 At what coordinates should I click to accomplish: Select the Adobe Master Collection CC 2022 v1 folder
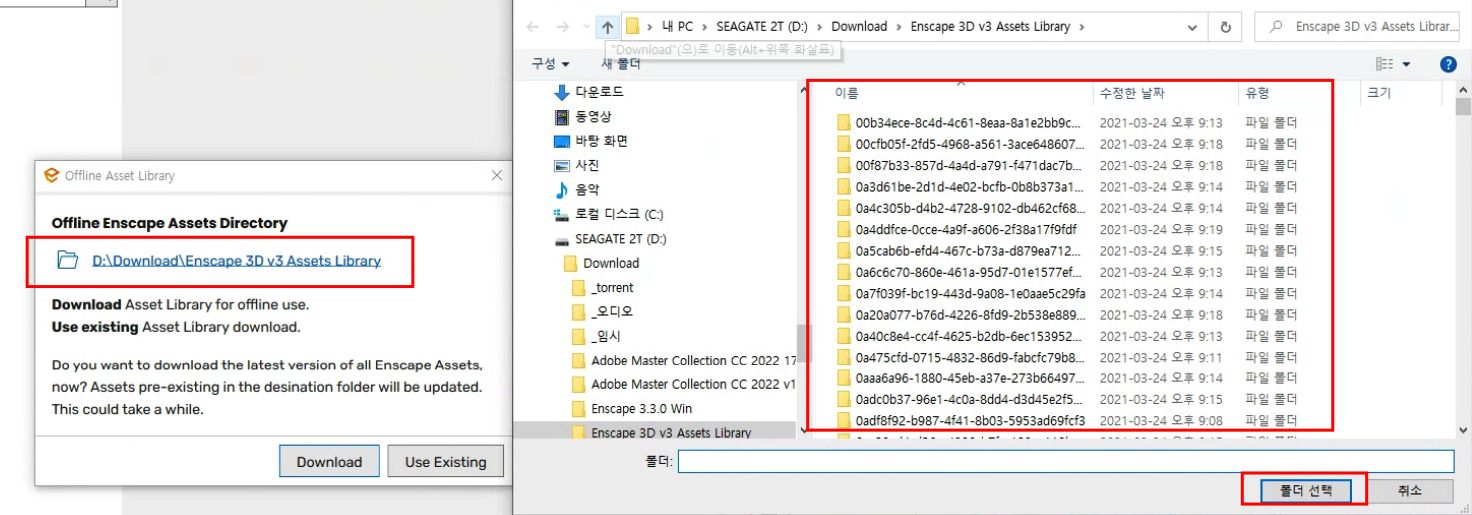694,384
